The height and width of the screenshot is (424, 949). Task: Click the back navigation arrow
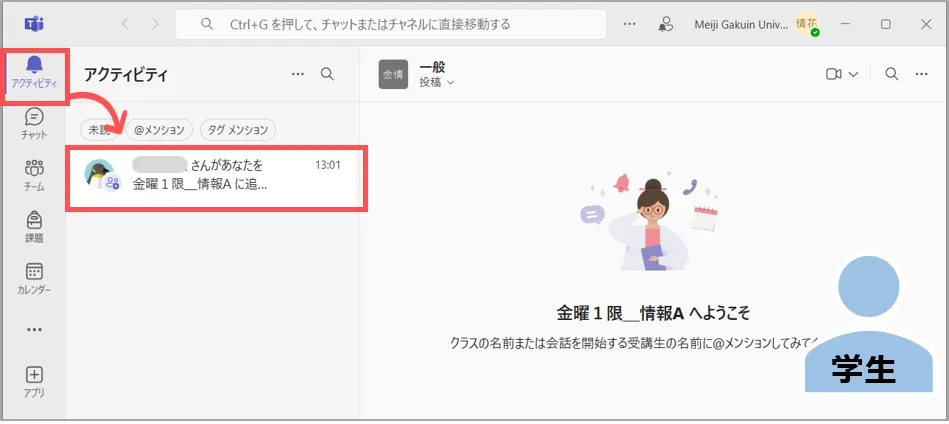pyautogui.click(x=125, y=23)
